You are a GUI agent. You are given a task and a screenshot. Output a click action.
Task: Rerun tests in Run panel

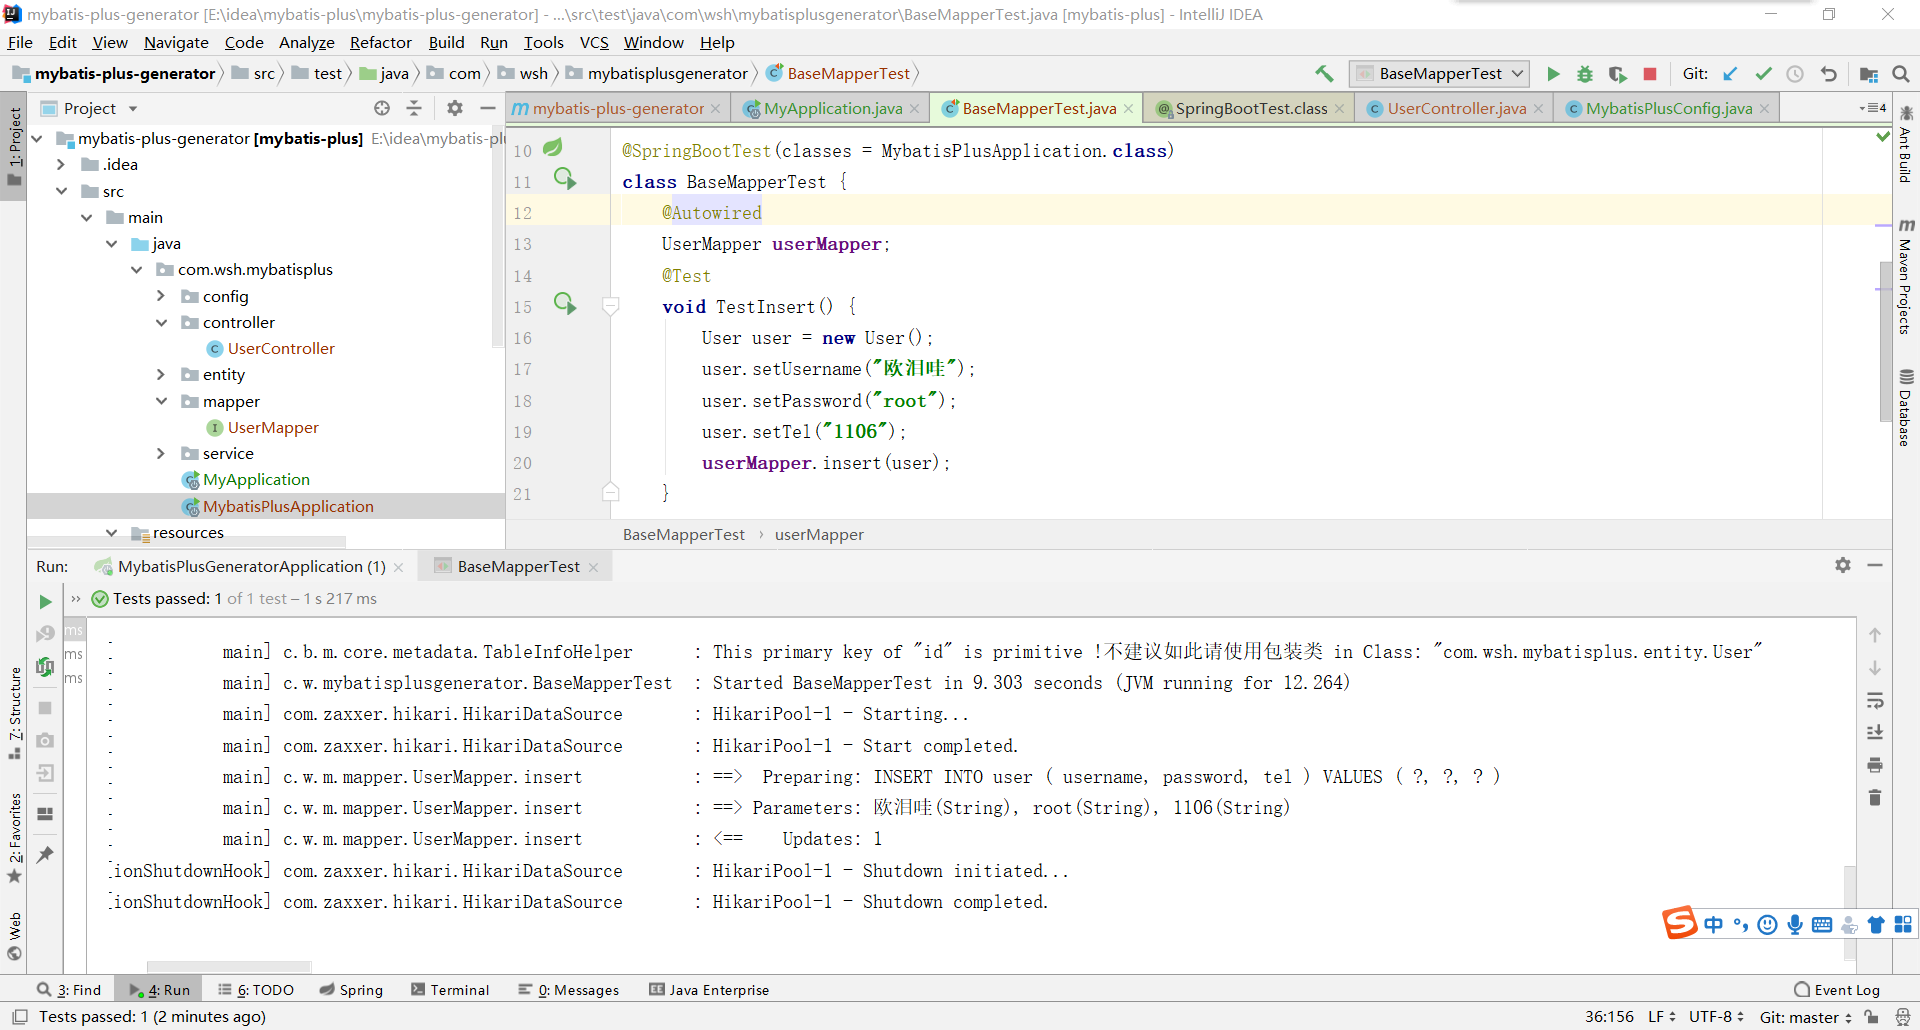[x=45, y=601]
